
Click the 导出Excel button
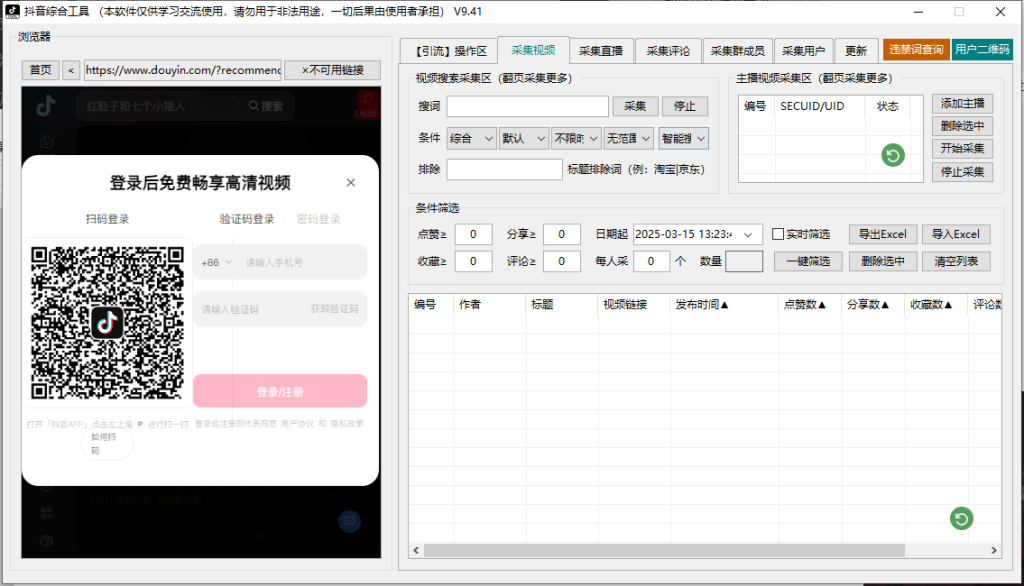click(x=883, y=233)
